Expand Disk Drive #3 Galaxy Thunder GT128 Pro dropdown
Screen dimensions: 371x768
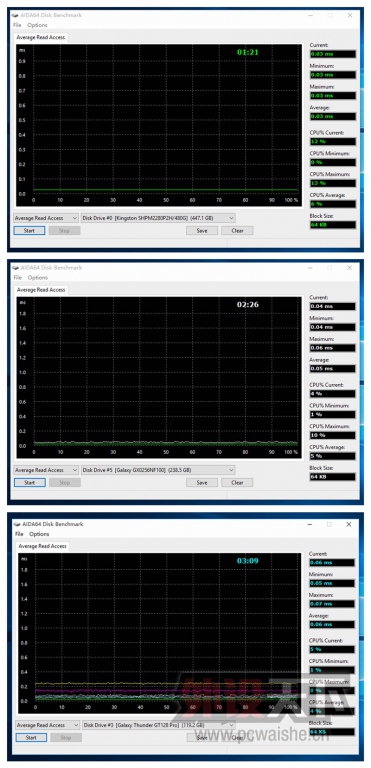[x=159, y=725]
